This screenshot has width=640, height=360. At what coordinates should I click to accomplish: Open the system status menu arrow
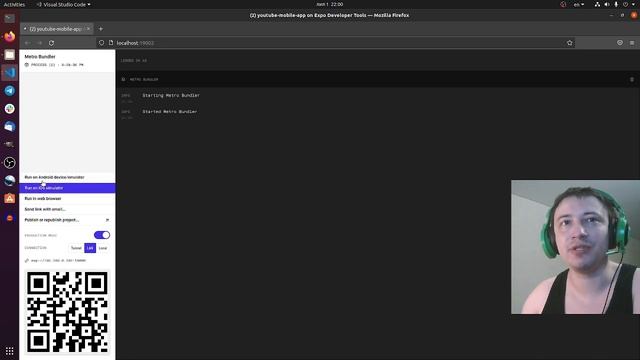633,4
